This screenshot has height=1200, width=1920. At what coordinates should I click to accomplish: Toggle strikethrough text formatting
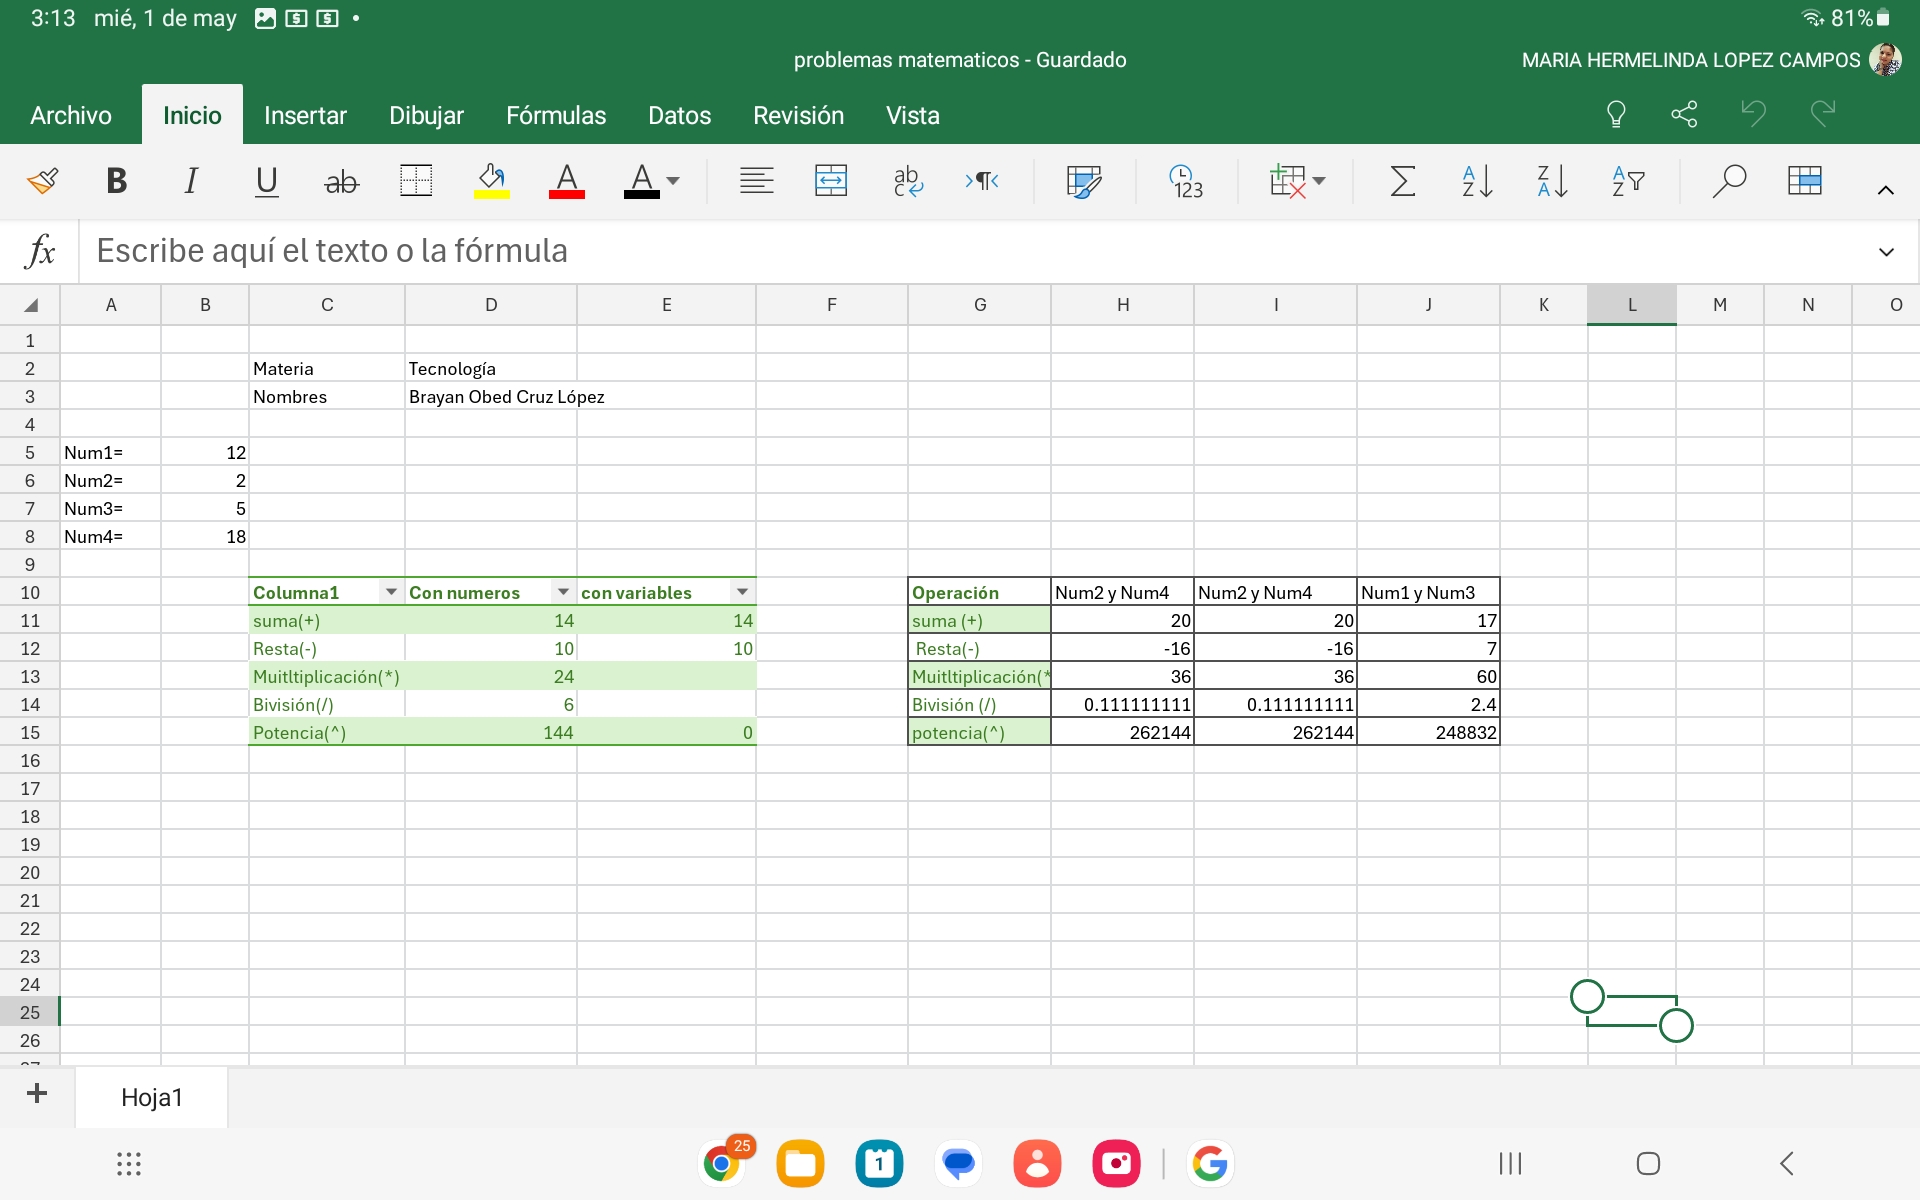point(341,181)
